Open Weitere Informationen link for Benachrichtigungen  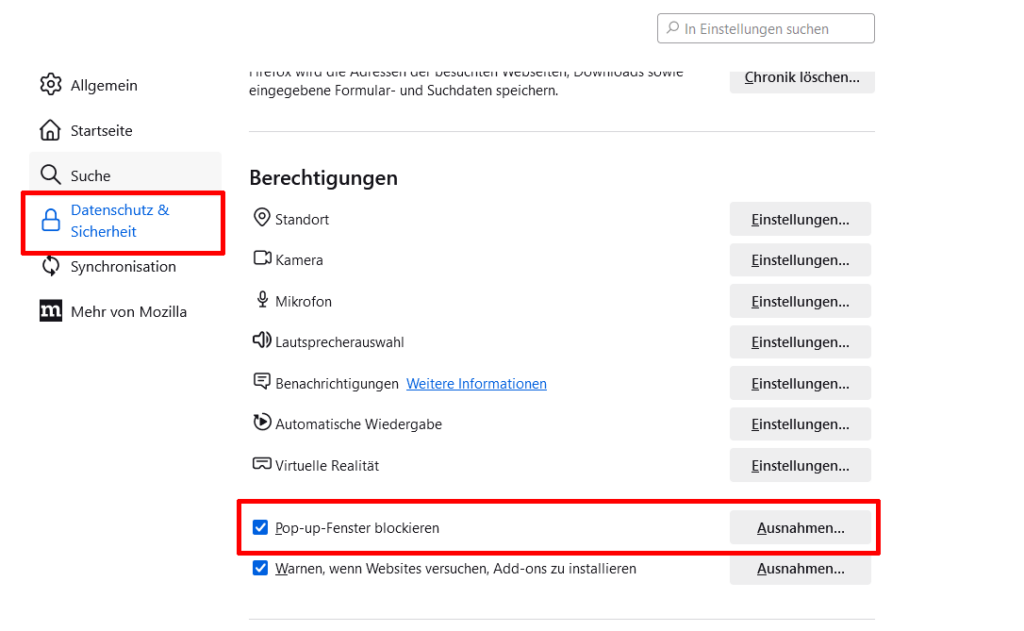click(476, 384)
